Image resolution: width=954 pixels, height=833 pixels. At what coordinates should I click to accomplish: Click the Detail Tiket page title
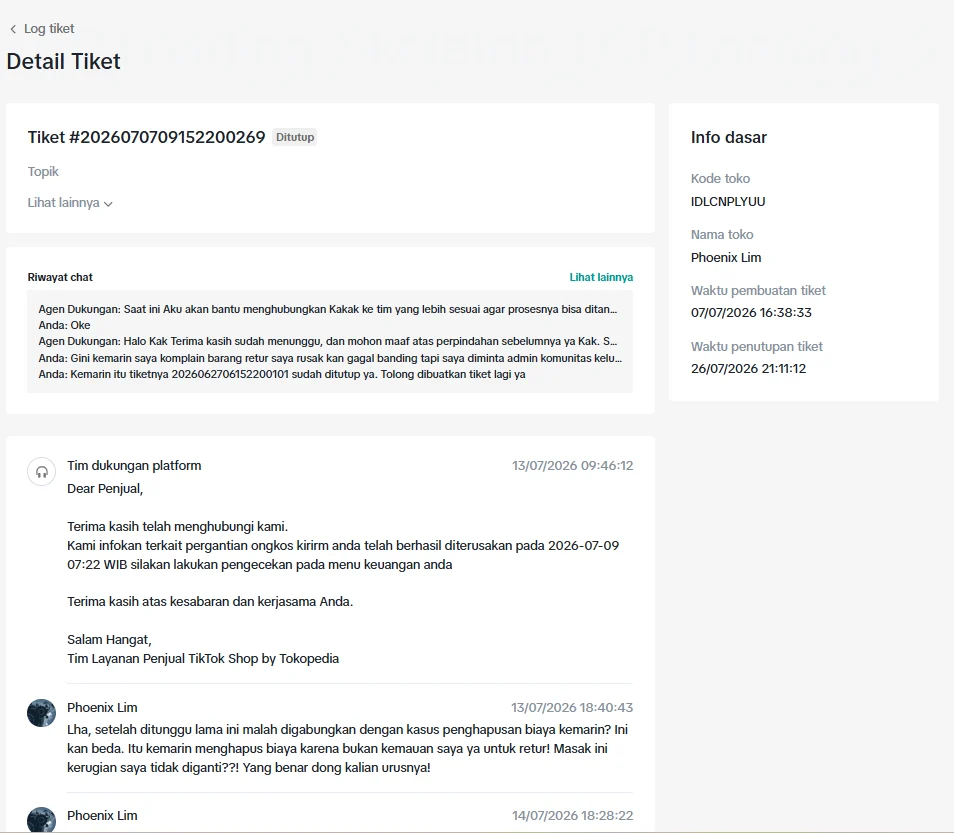click(63, 61)
